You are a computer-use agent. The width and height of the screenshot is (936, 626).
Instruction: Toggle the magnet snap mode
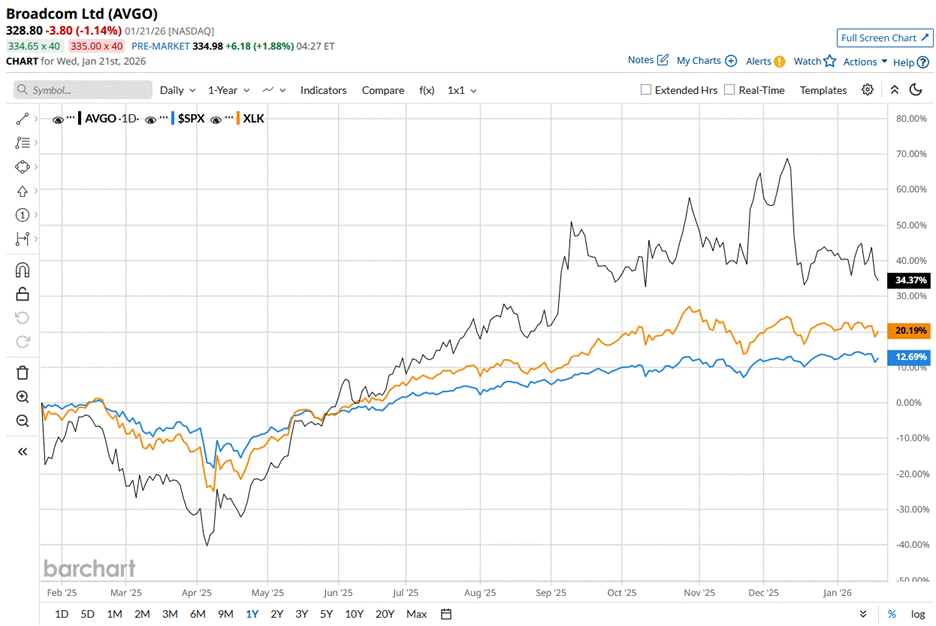22,270
